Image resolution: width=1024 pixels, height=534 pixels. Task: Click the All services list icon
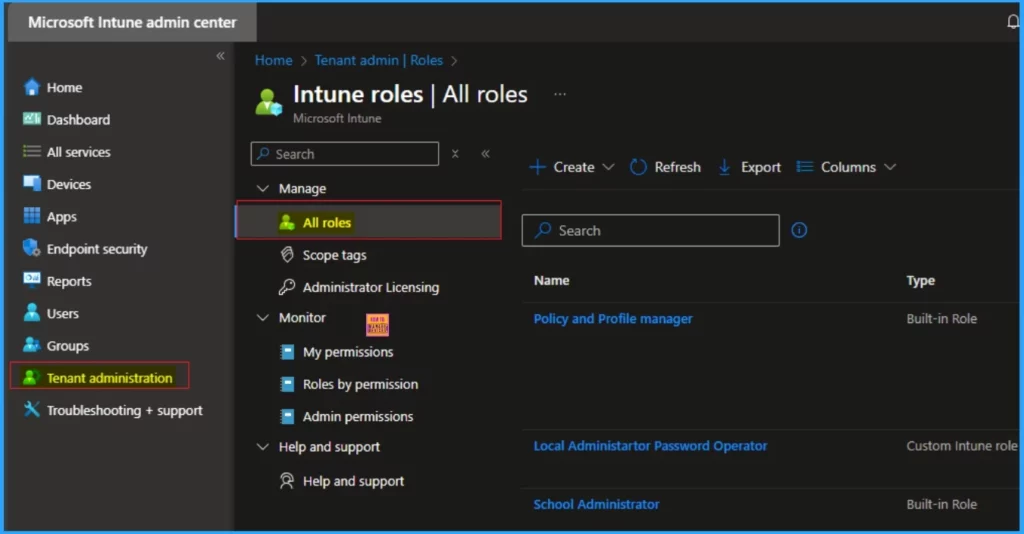[x=31, y=151]
